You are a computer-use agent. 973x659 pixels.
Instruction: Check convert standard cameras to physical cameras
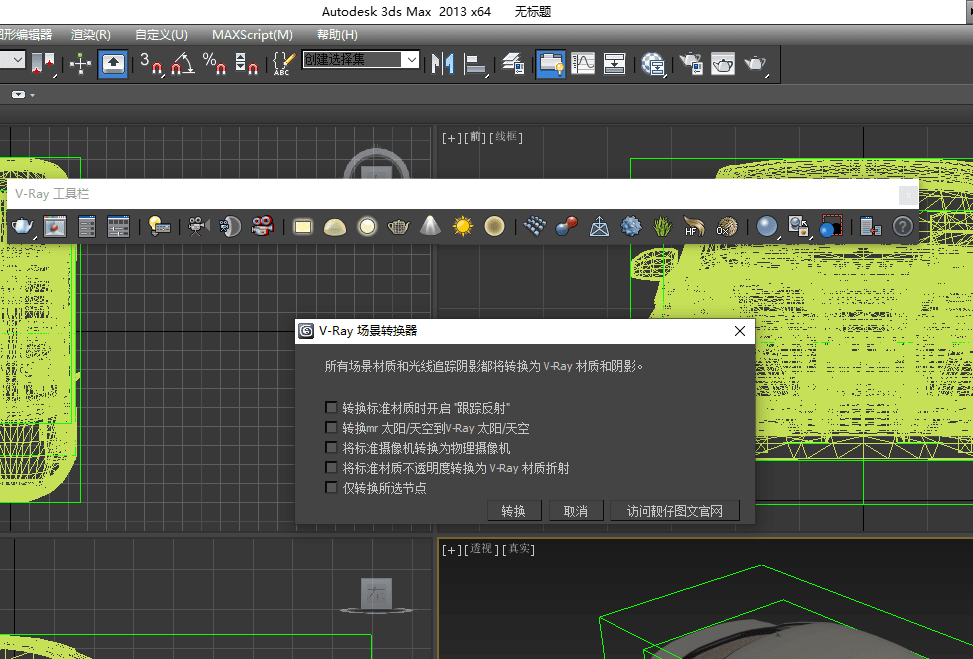pyautogui.click(x=331, y=447)
